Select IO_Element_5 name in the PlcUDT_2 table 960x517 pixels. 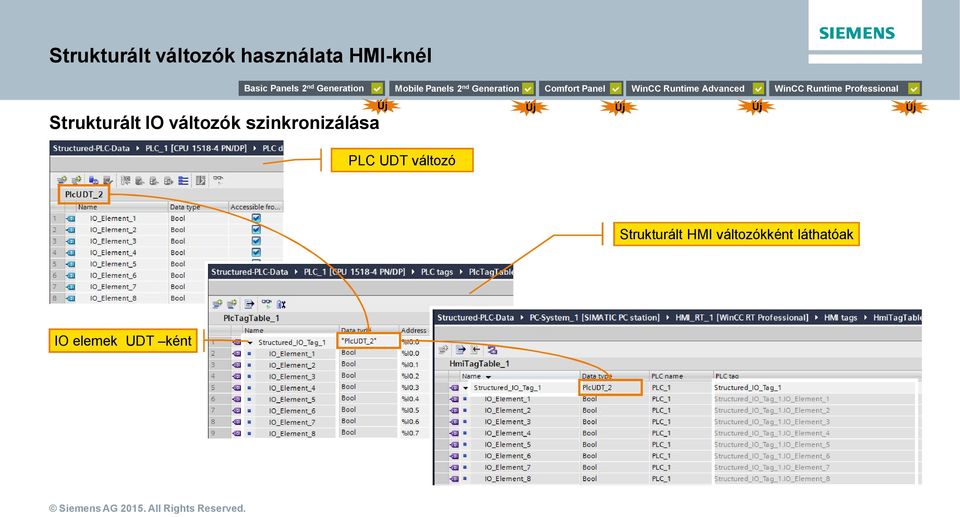click(113, 264)
